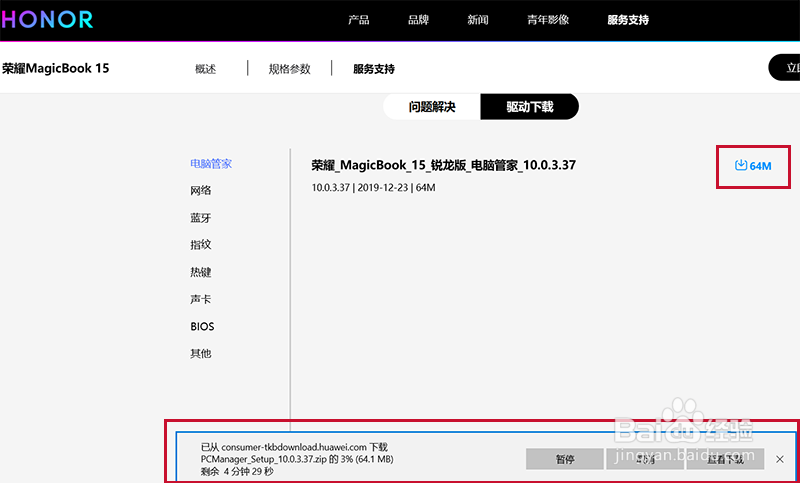800x483 pixels.
Task: Select the 网络 driver category
Action: click(201, 191)
